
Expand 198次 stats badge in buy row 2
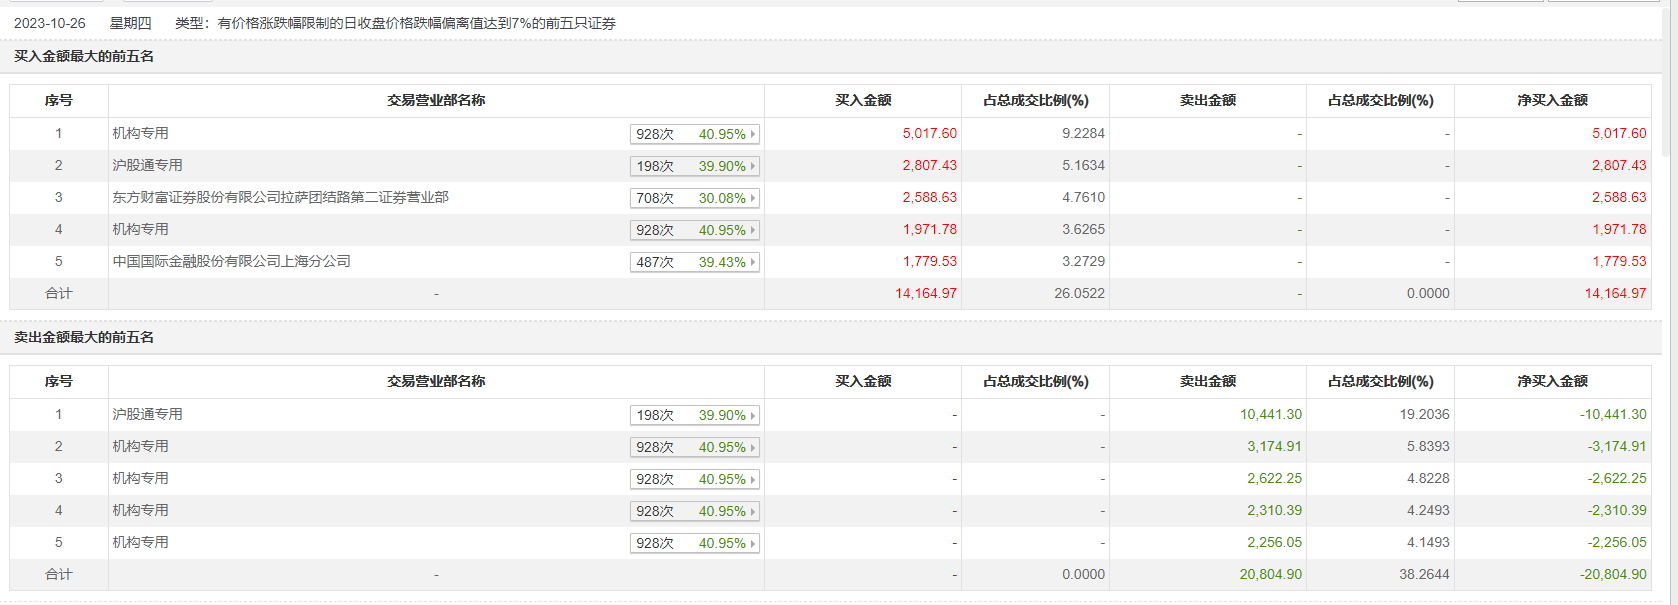click(695, 166)
